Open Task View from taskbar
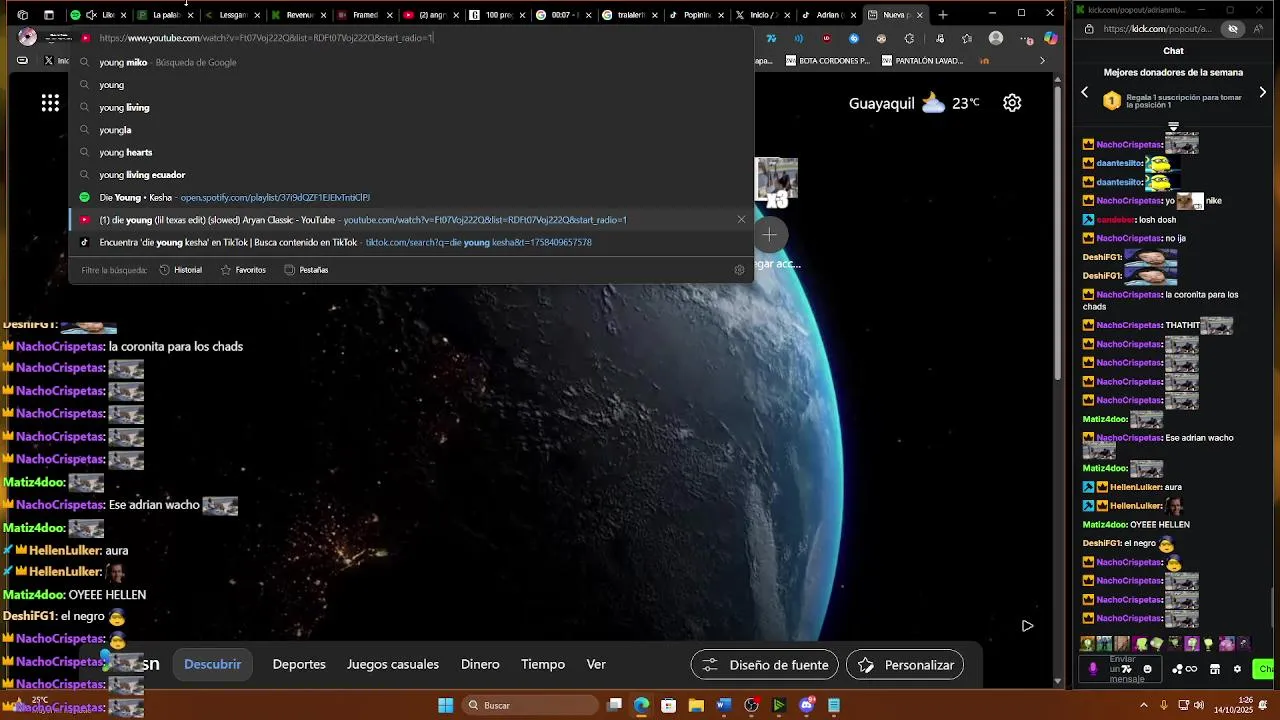 coord(615,705)
